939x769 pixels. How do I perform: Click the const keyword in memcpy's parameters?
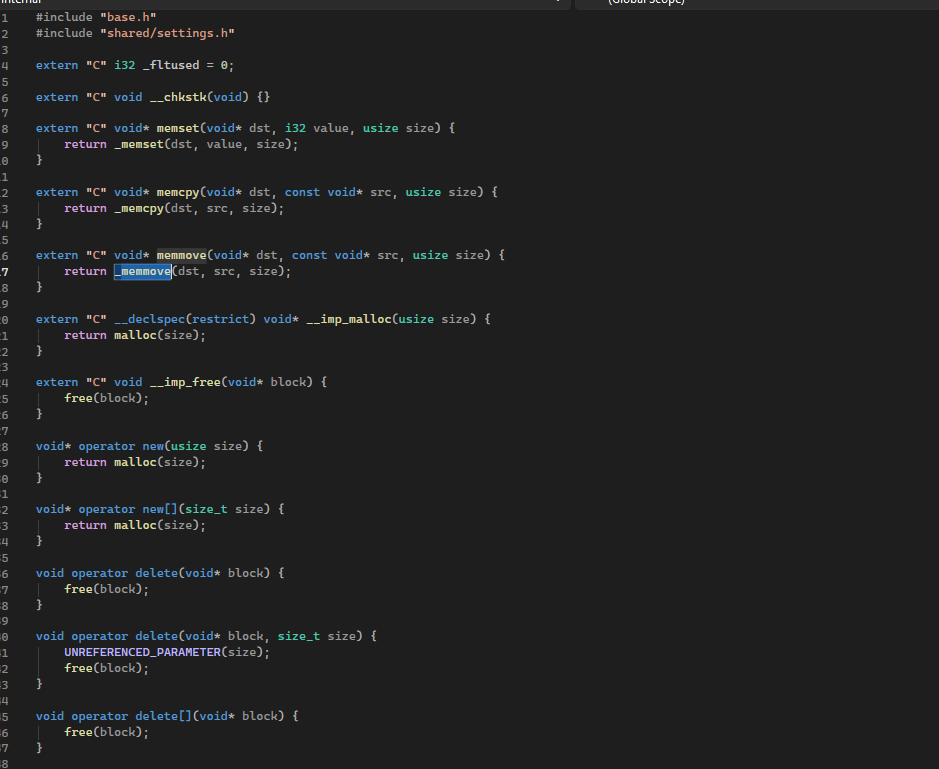click(x=302, y=192)
